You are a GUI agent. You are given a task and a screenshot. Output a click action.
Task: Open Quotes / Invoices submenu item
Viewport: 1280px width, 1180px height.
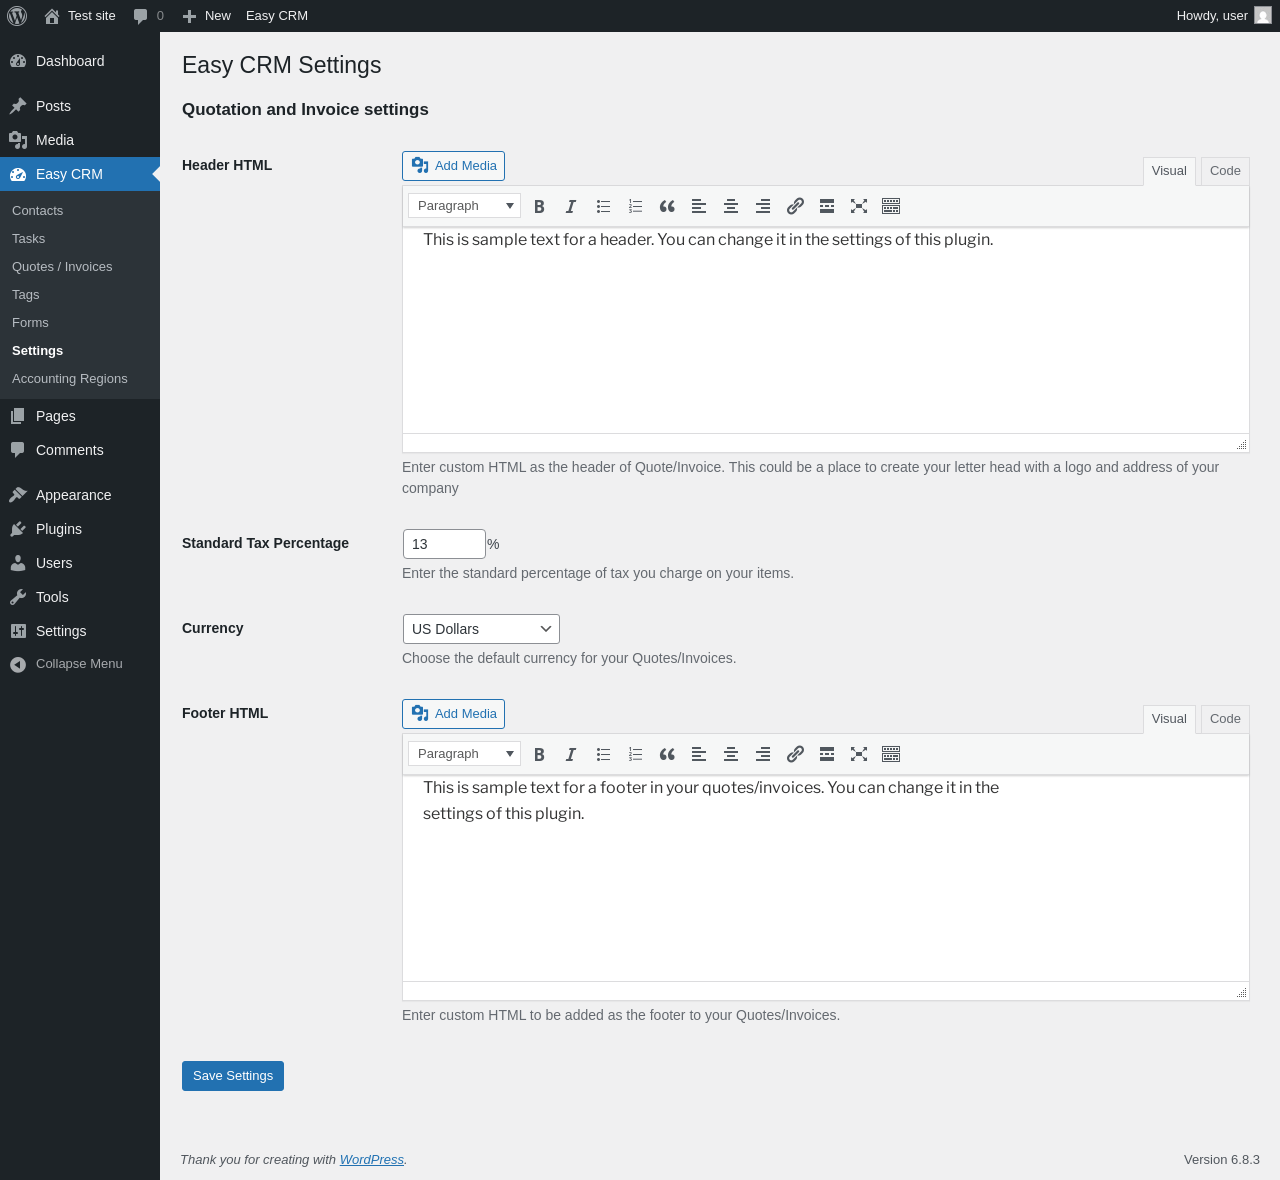62,267
